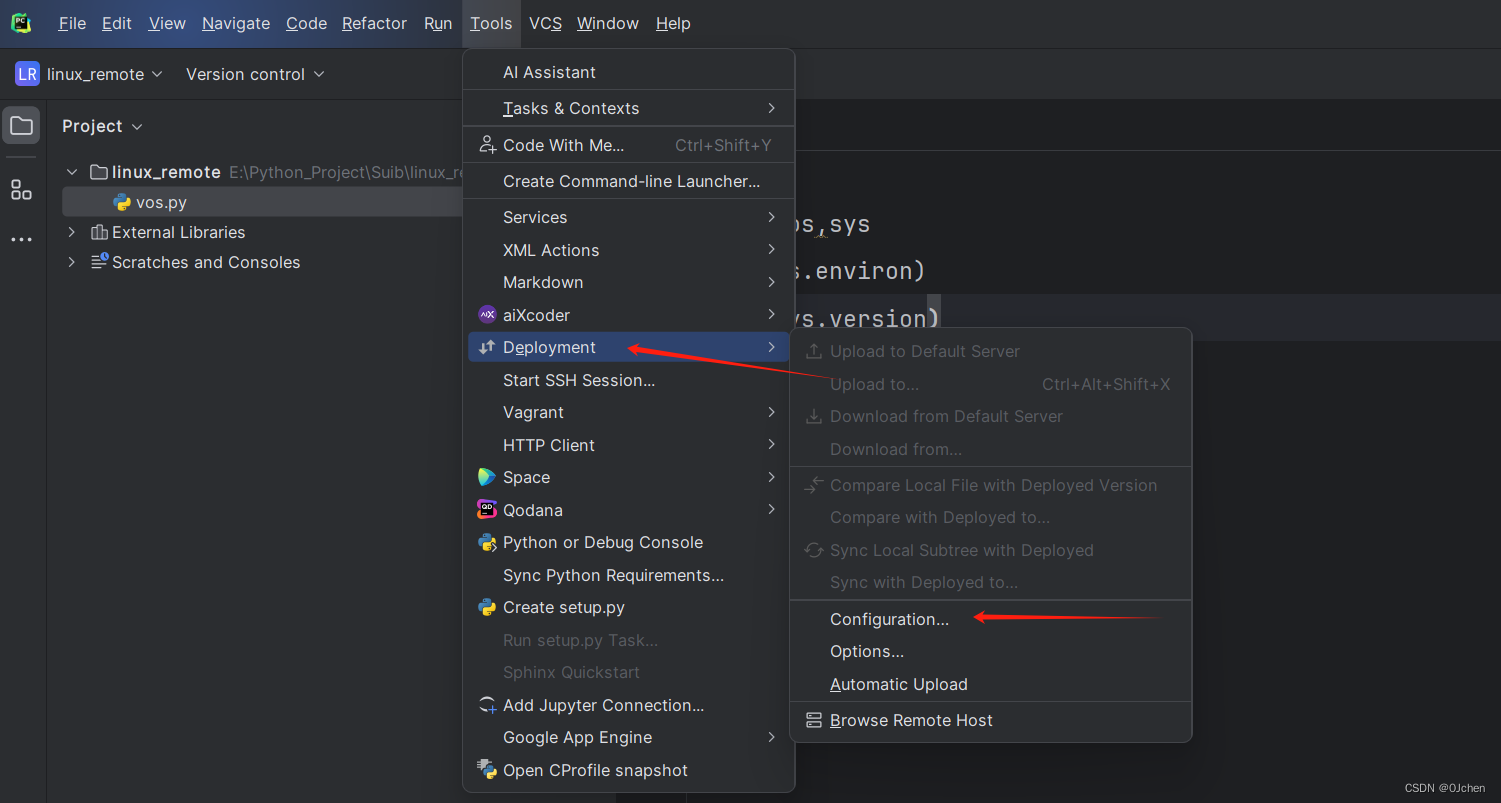Viewport: 1501px width, 803px height.
Task: Expand the Tasks & Contexts submenu arrow
Action: coord(771,108)
